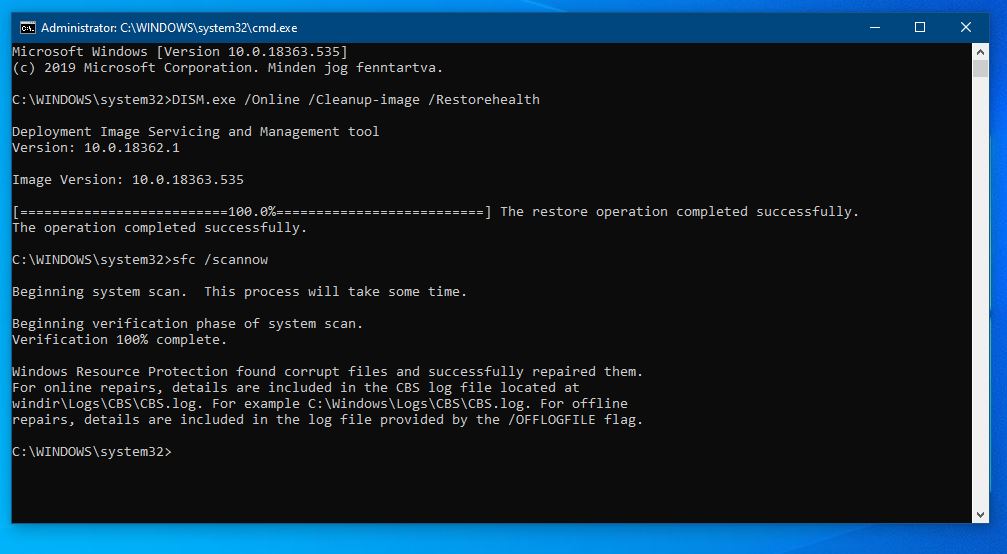Click 'Beginning verification phase of system scan.' line
Screen dimensions: 1007x554
click(188, 324)
